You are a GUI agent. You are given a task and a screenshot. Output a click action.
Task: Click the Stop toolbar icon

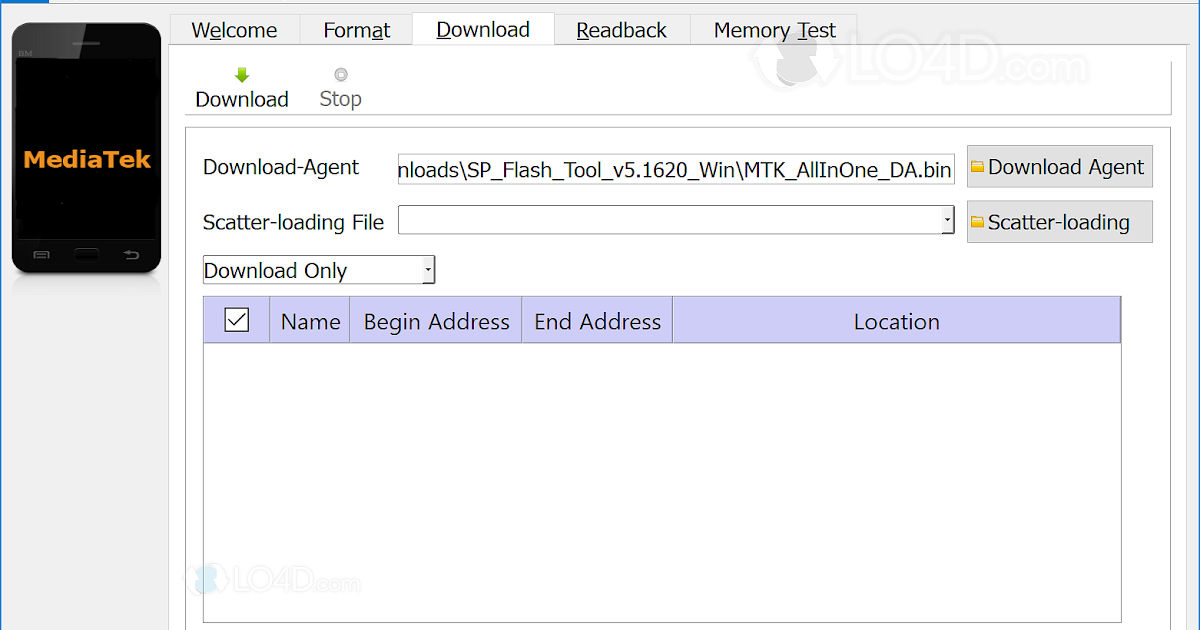[x=340, y=75]
